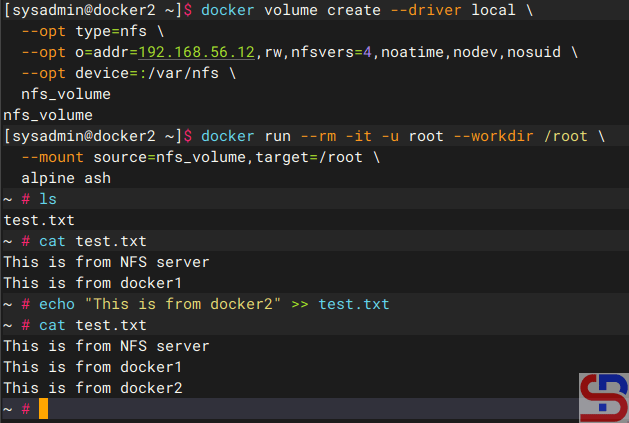Click the "source=nfs_volume,target=/root" mount argument

tap(219, 158)
